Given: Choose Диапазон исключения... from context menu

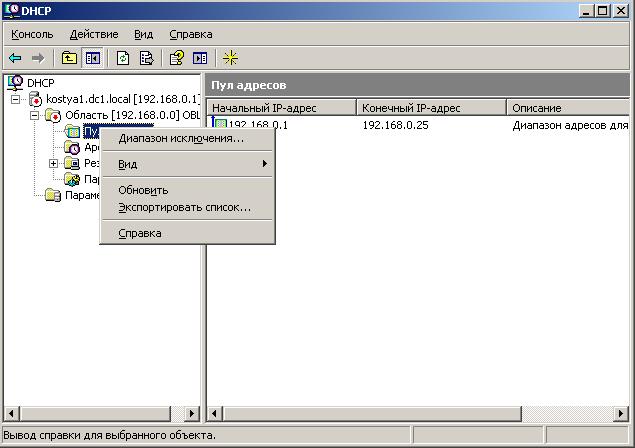Looking at the screenshot, I should [188, 139].
